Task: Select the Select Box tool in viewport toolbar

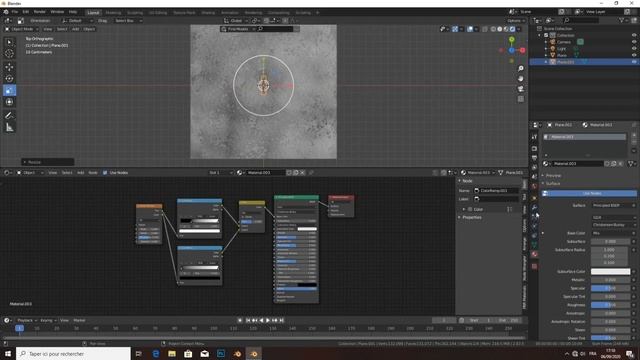Action: coord(9,42)
